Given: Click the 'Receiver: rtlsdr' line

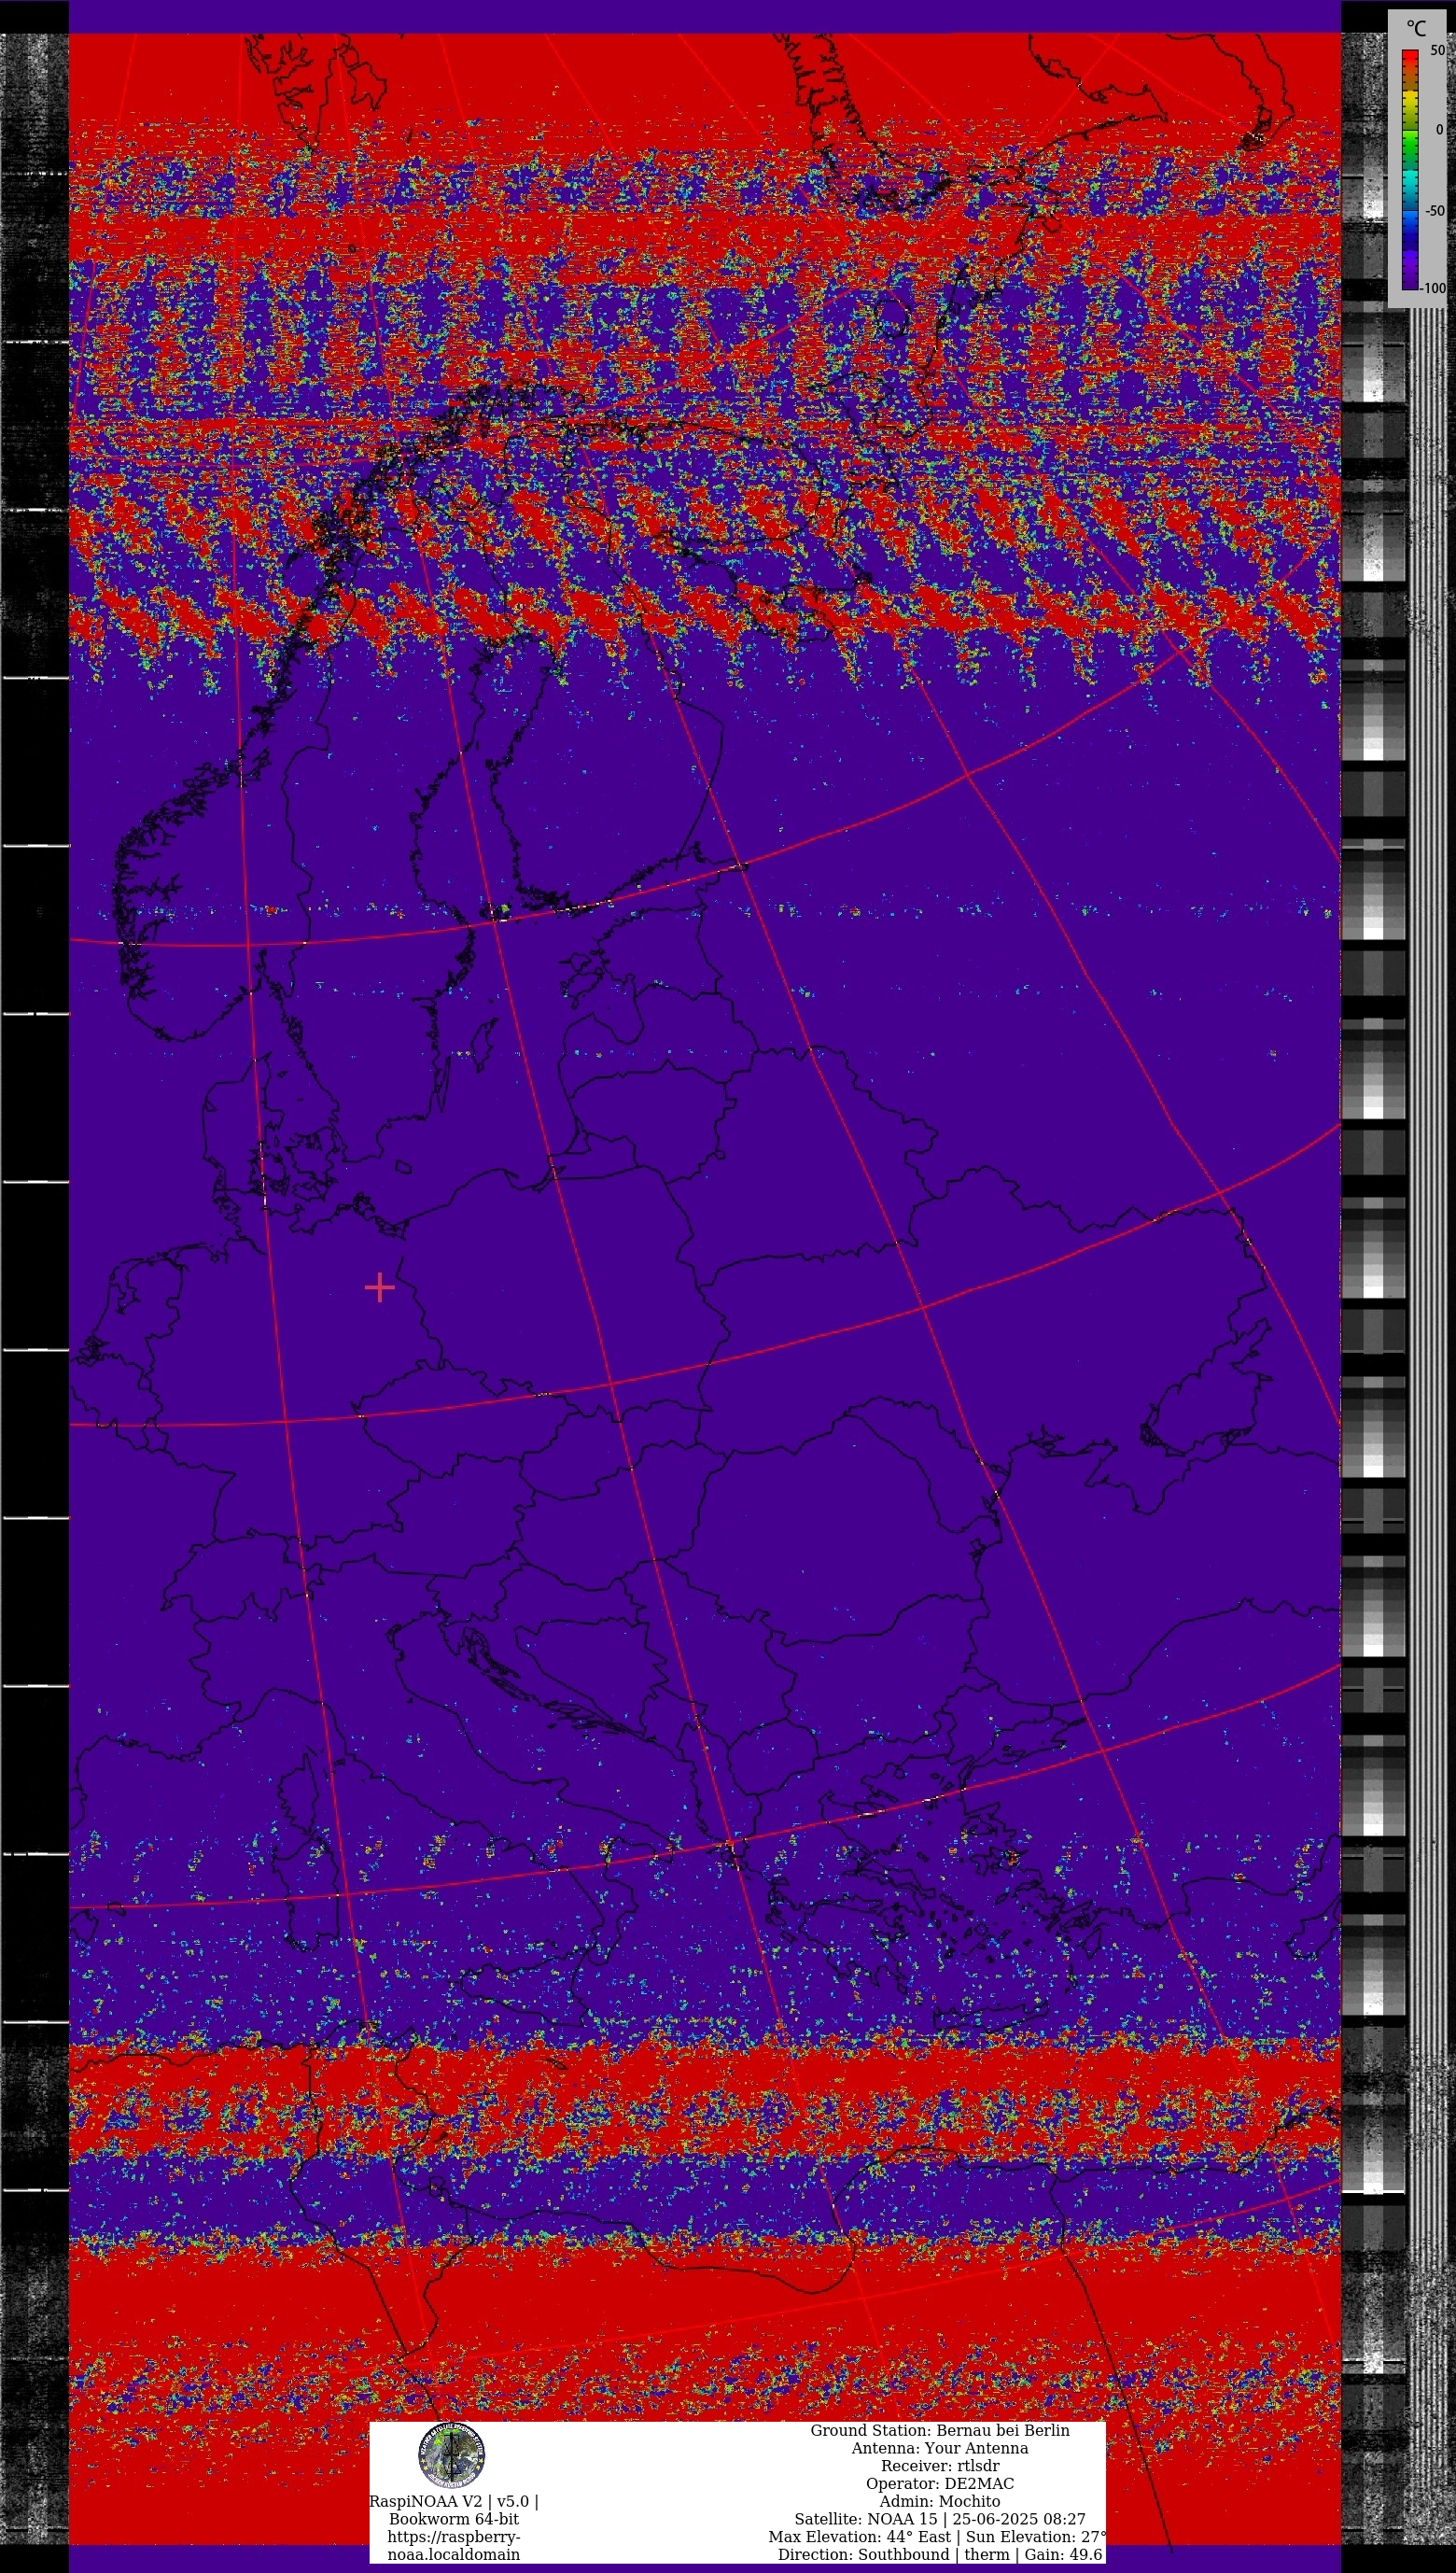Looking at the screenshot, I should (940, 2466).
